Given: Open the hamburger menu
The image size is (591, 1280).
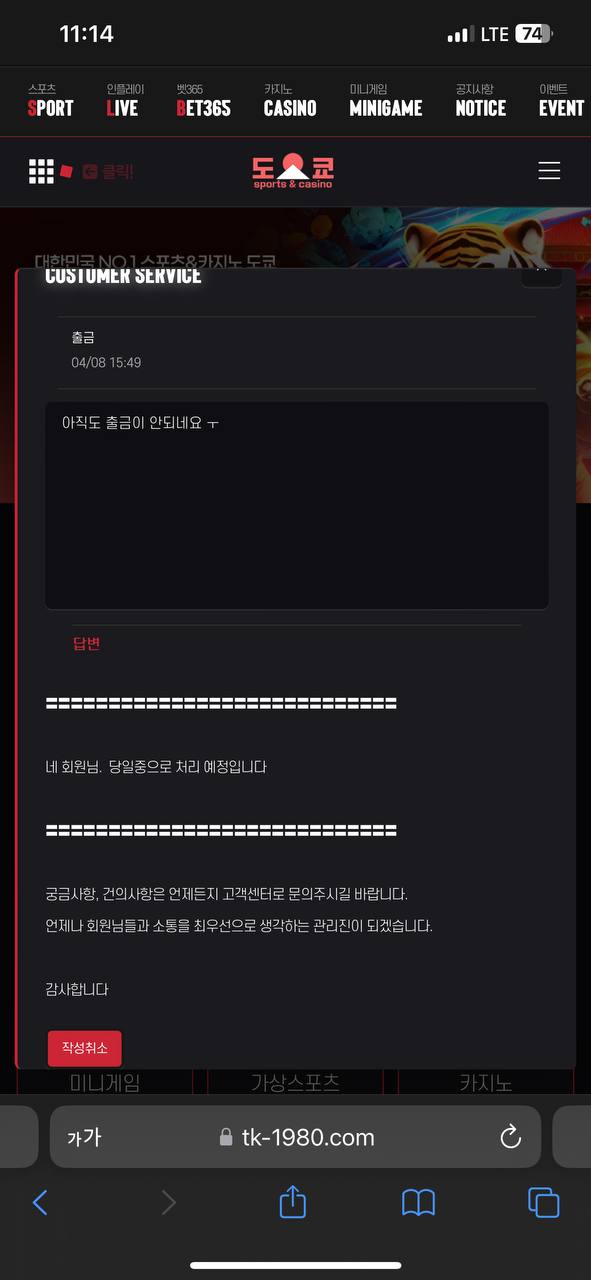Looking at the screenshot, I should click(549, 171).
